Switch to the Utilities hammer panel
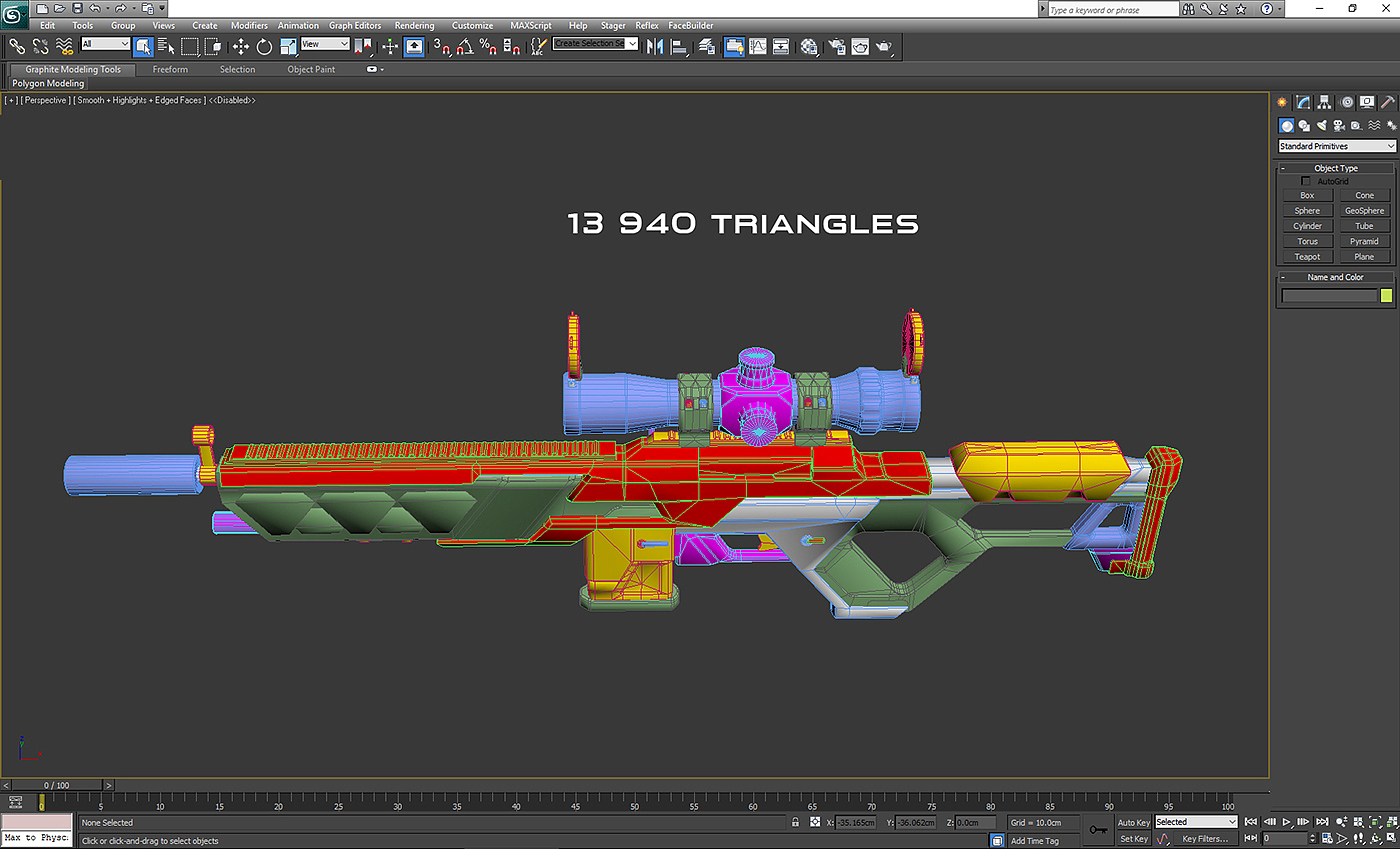 pyautogui.click(x=1388, y=102)
